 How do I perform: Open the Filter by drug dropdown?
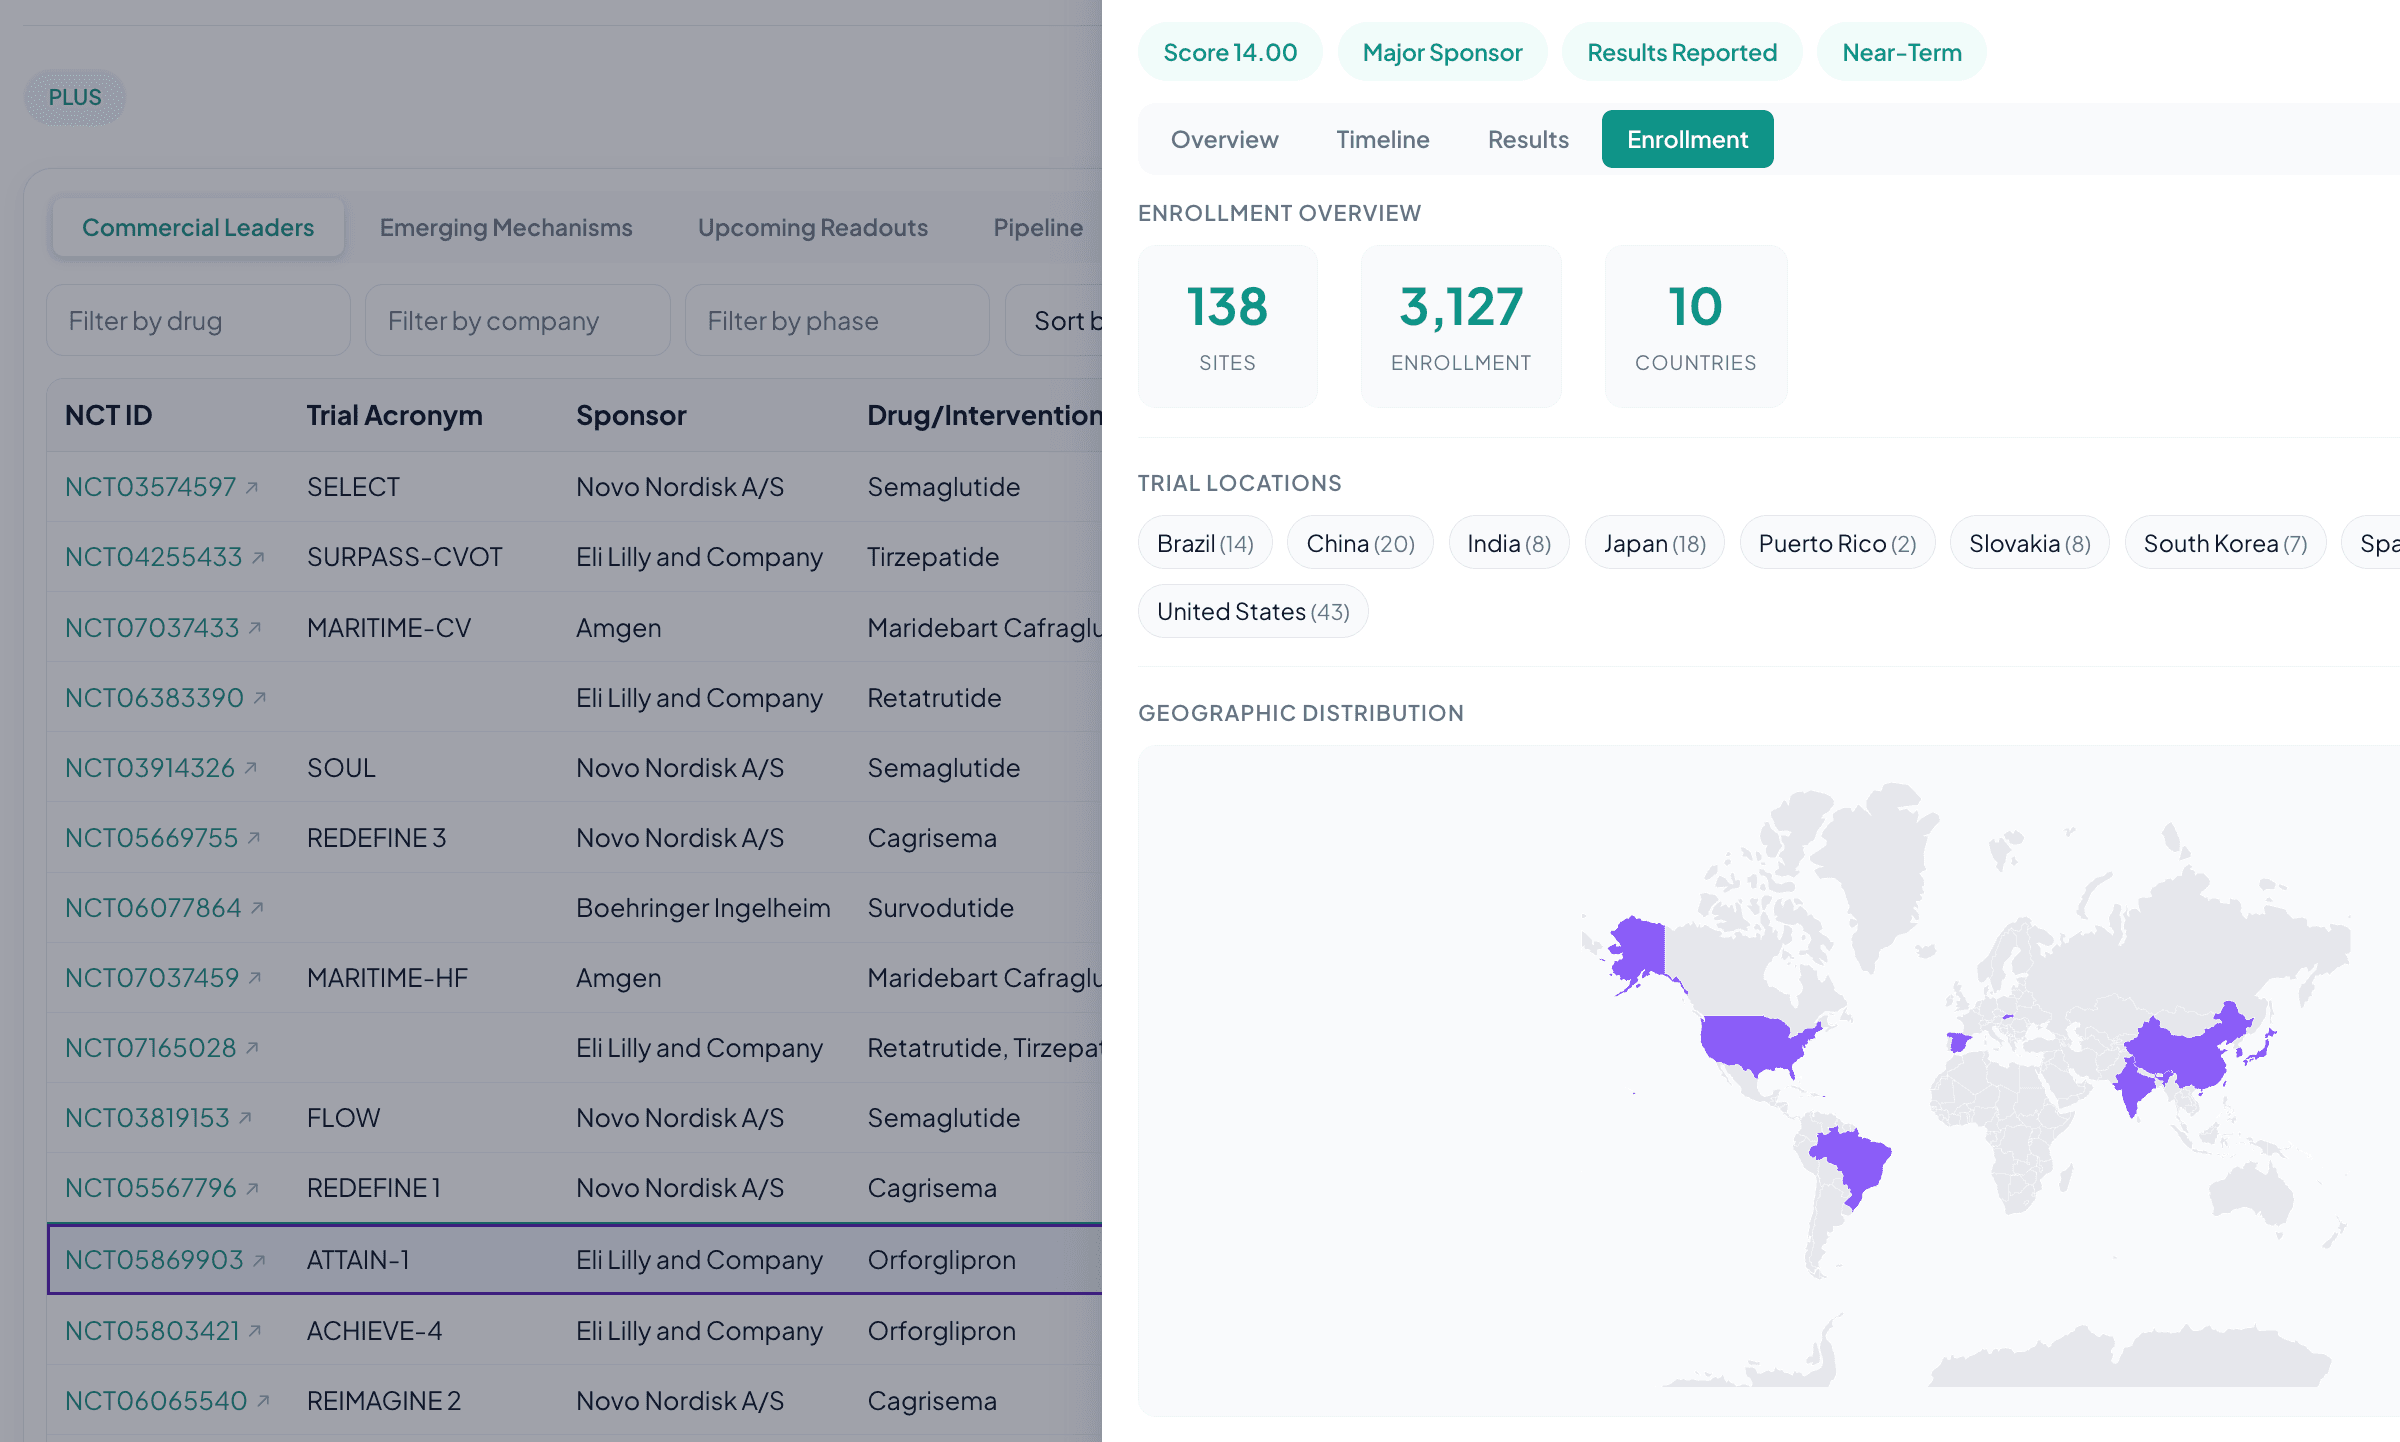click(198, 321)
